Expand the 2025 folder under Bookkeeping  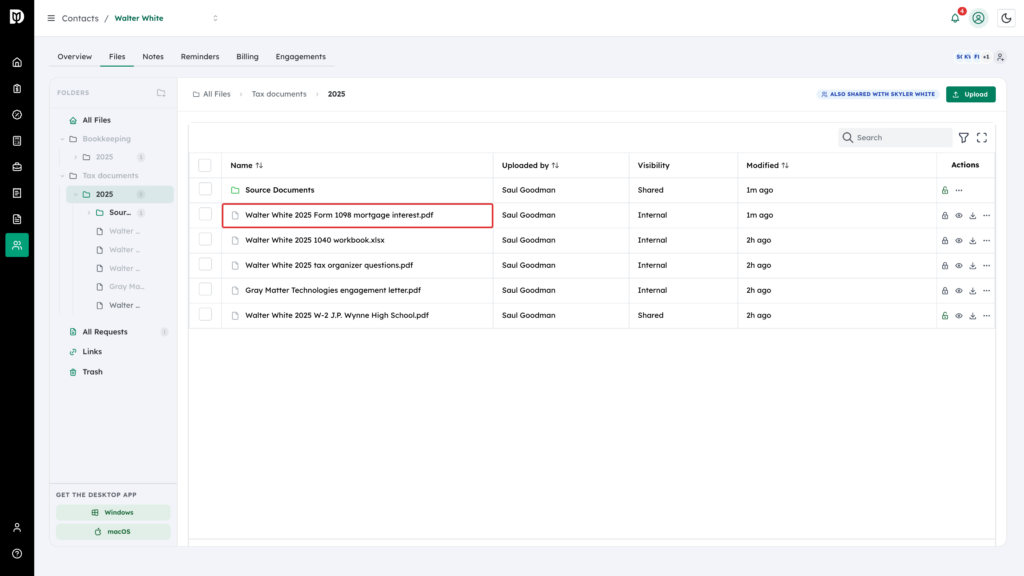[x=76, y=157]
